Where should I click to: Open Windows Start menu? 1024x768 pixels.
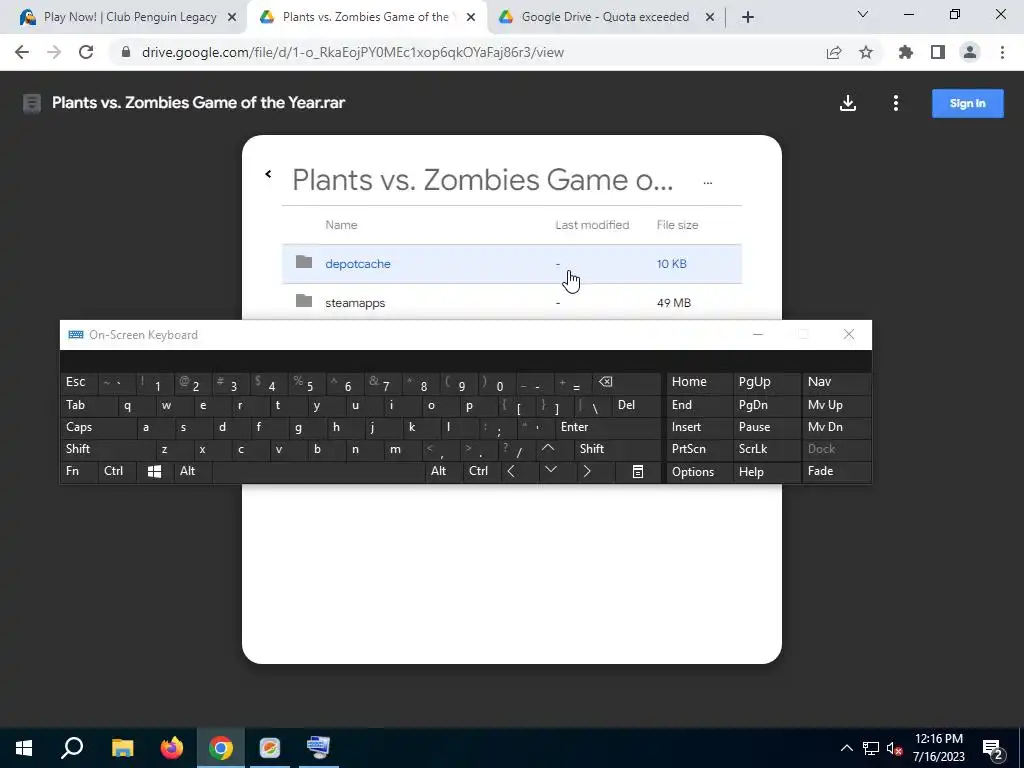point(24,748)
